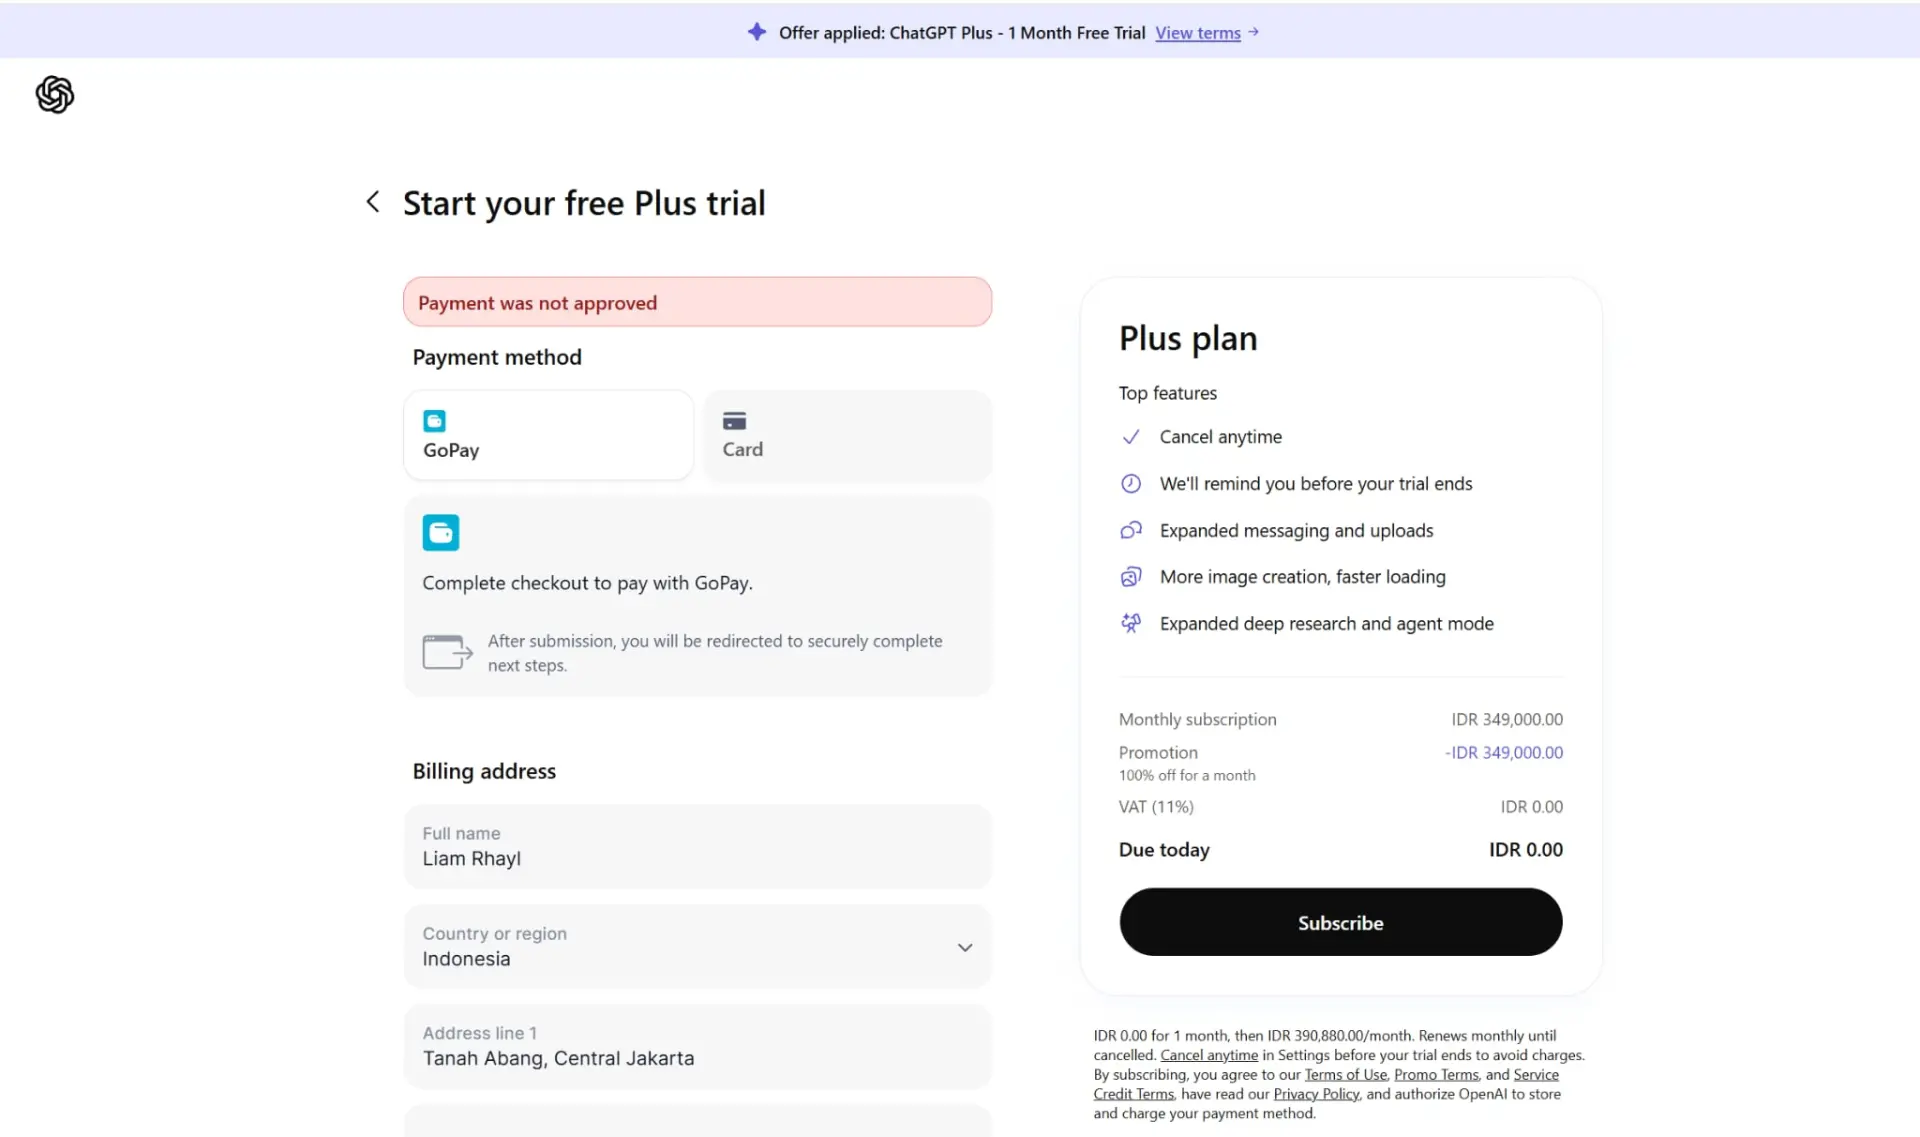
Task: Click the sparkle icon in offer banner
Action: 757,32
